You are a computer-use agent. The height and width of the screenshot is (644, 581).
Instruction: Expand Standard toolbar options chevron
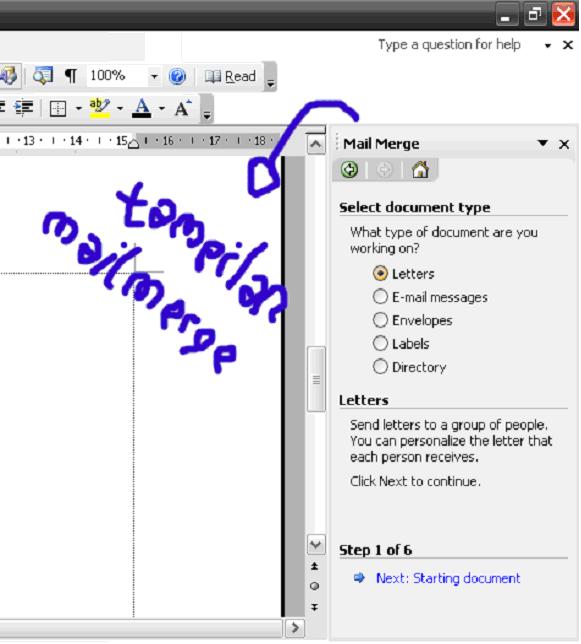(270, 78)
